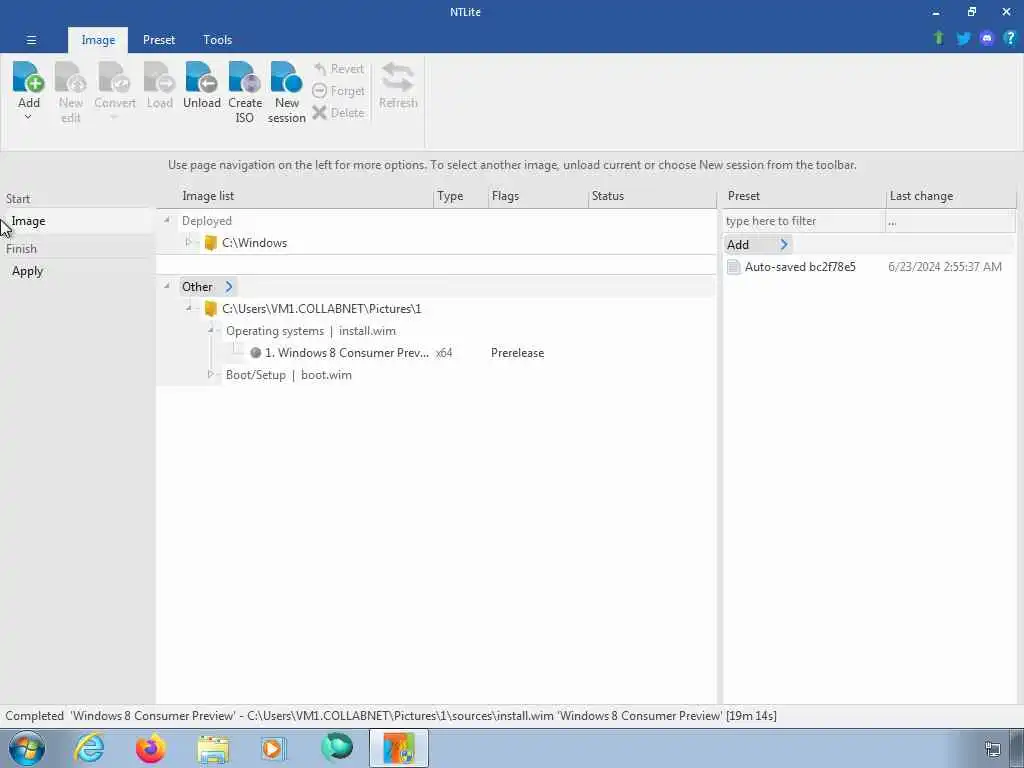
Task: Click the Forget button
Action: 338,91
